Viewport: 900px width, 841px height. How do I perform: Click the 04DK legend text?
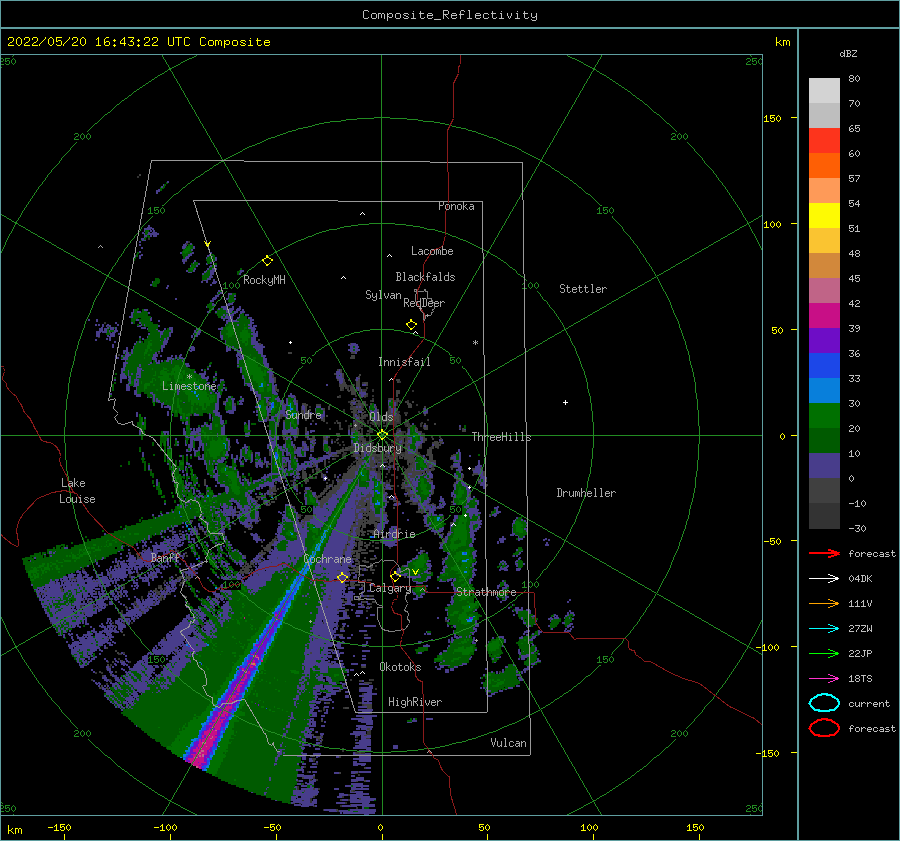(860, 579)
